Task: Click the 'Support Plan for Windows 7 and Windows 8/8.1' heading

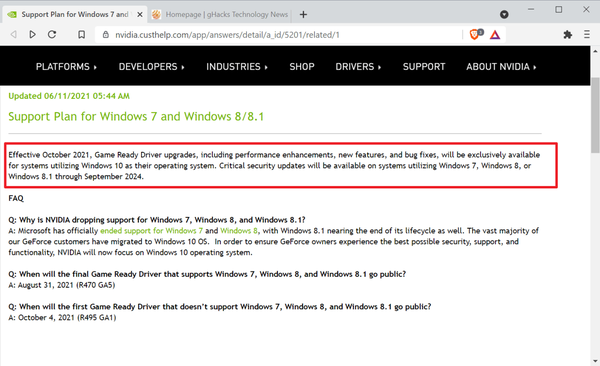Action: (136, 116)
